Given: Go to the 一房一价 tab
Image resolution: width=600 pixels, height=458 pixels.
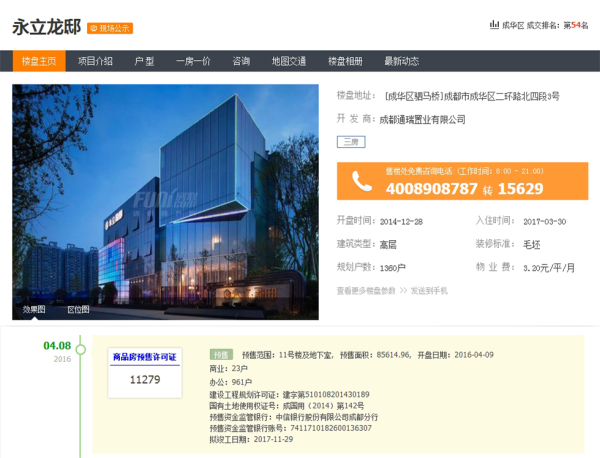Looking at the screenshot, I should pyautogui.click(x=193, y=61).
